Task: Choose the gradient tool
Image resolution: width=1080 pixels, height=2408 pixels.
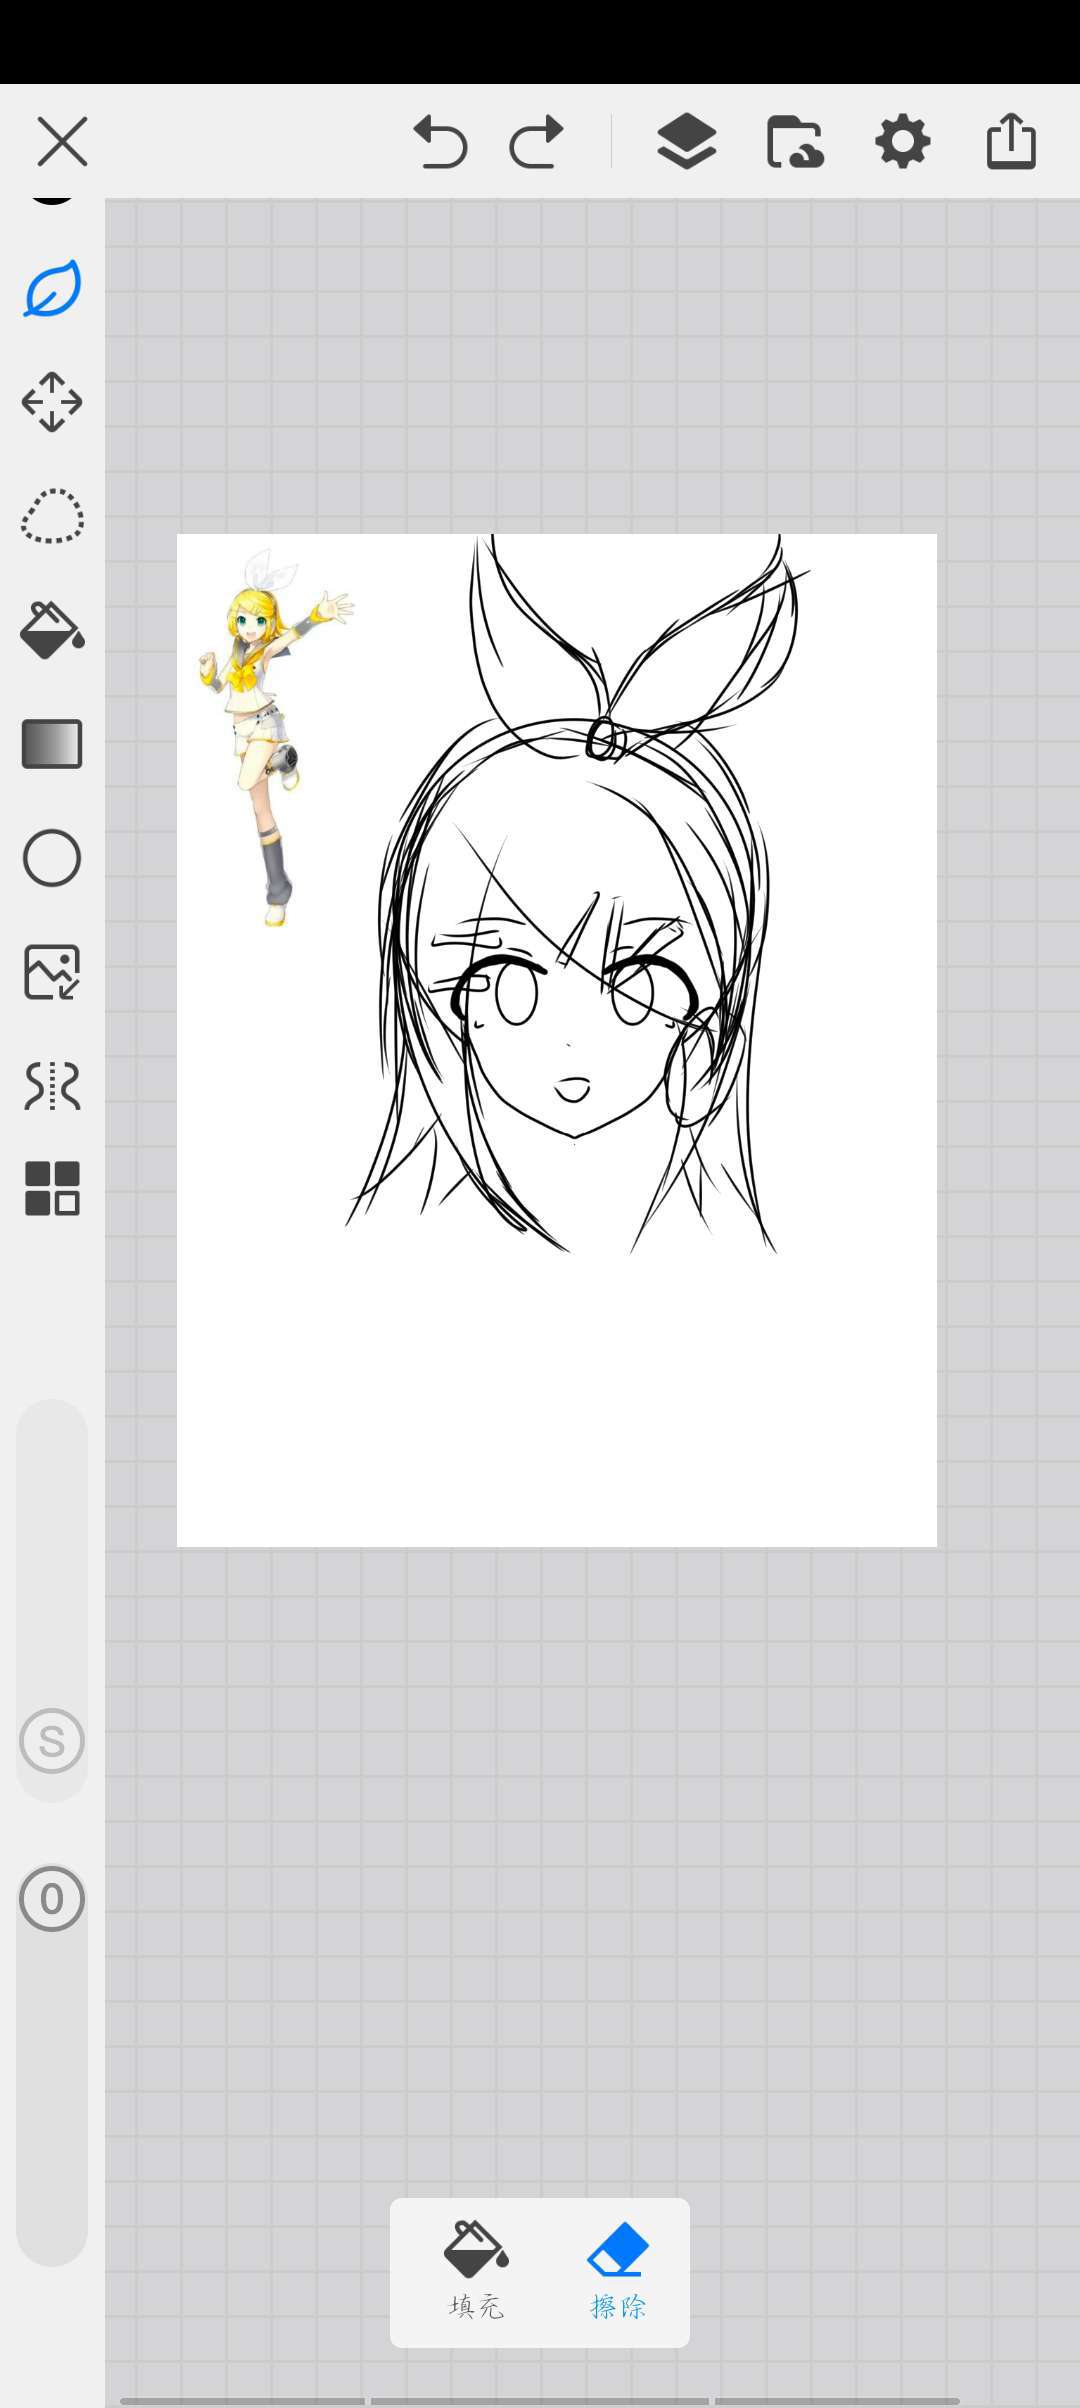Action: (52, 744)
